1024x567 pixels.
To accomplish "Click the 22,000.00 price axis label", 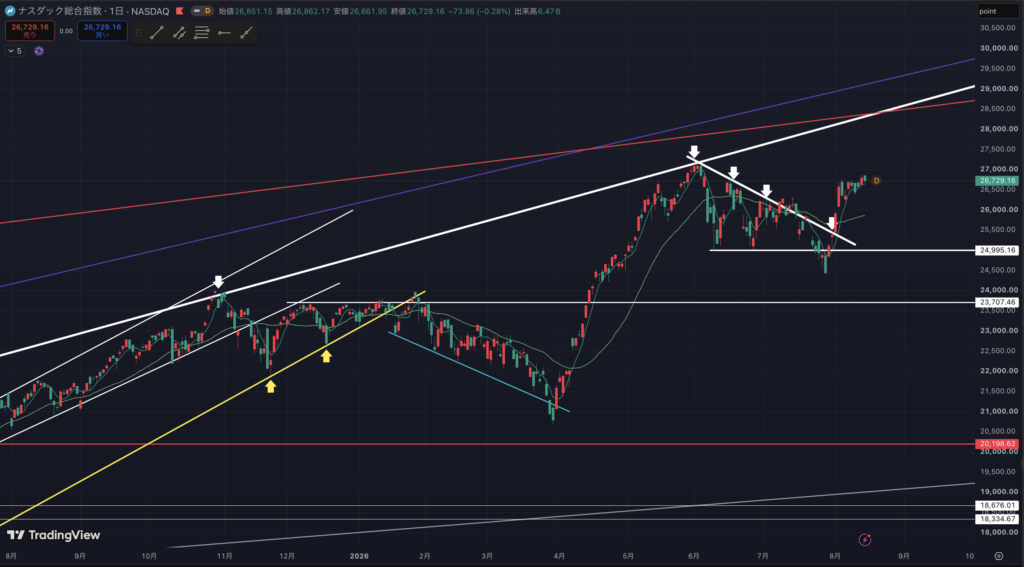I will [x=999, y=371].
